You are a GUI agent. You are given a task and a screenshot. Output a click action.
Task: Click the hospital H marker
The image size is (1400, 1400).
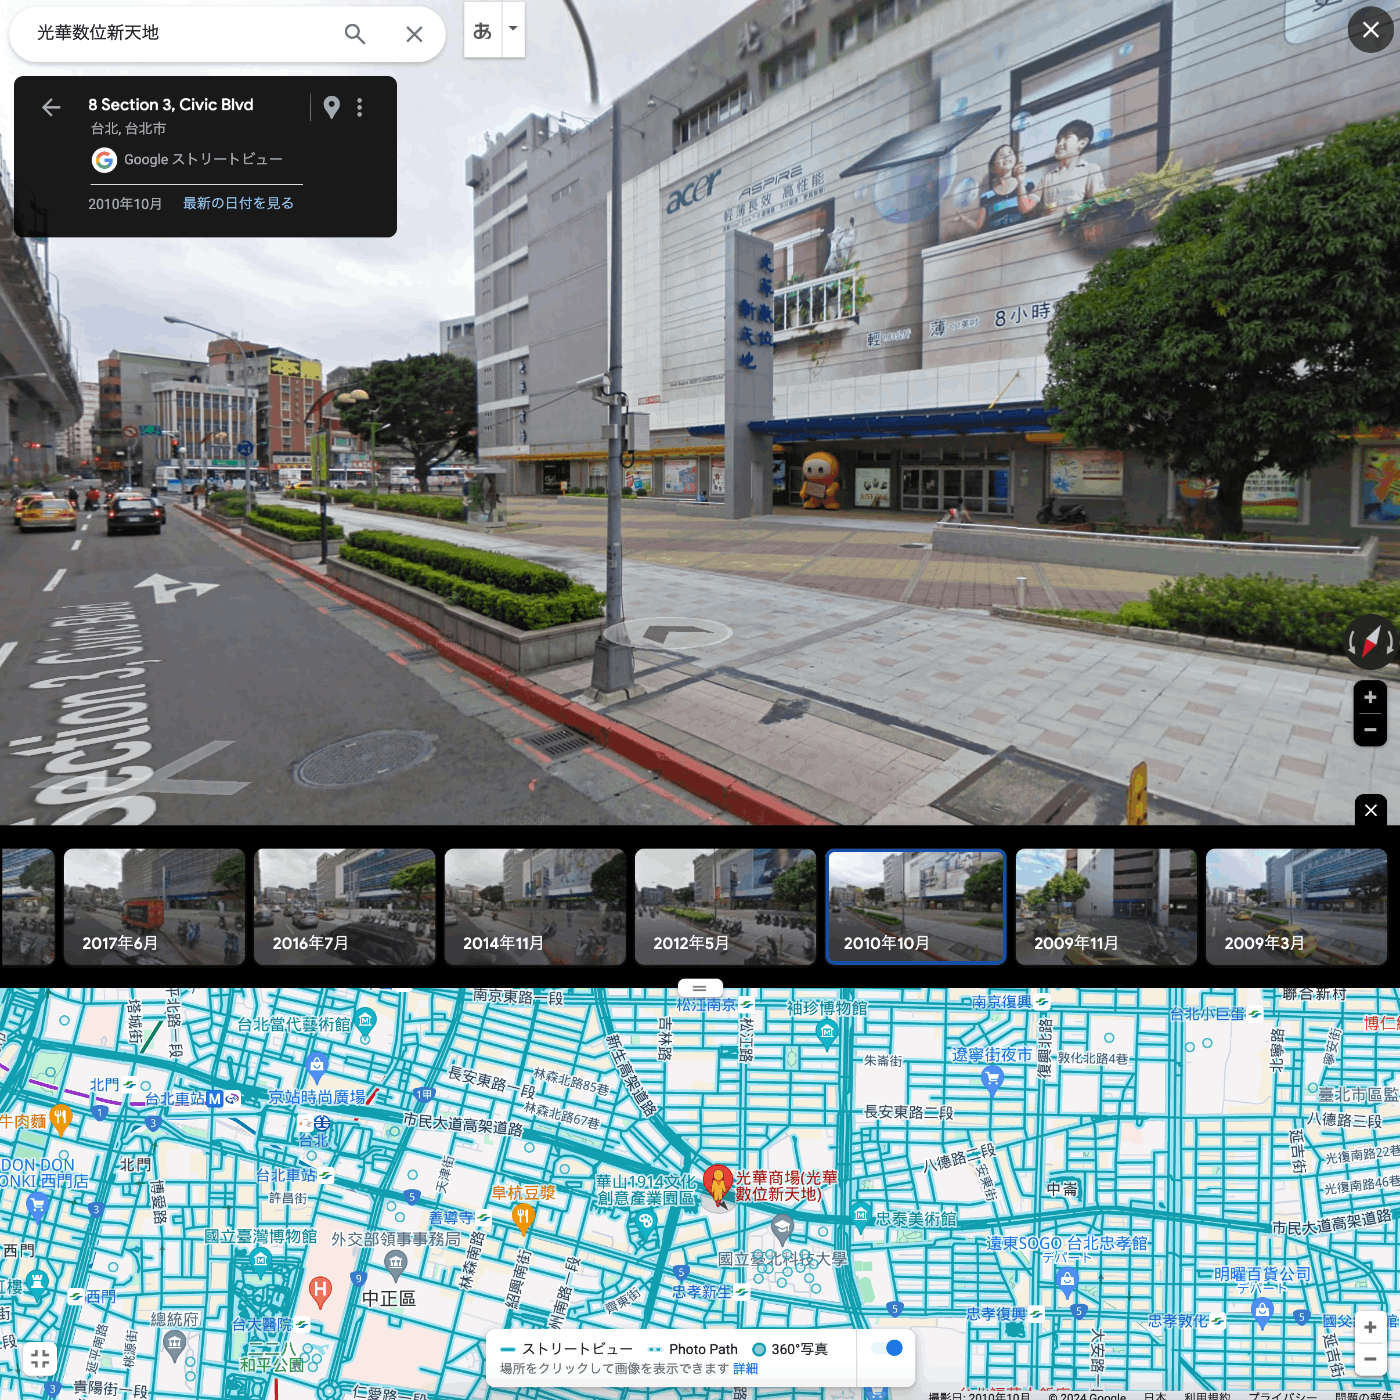click(320, 1291)
